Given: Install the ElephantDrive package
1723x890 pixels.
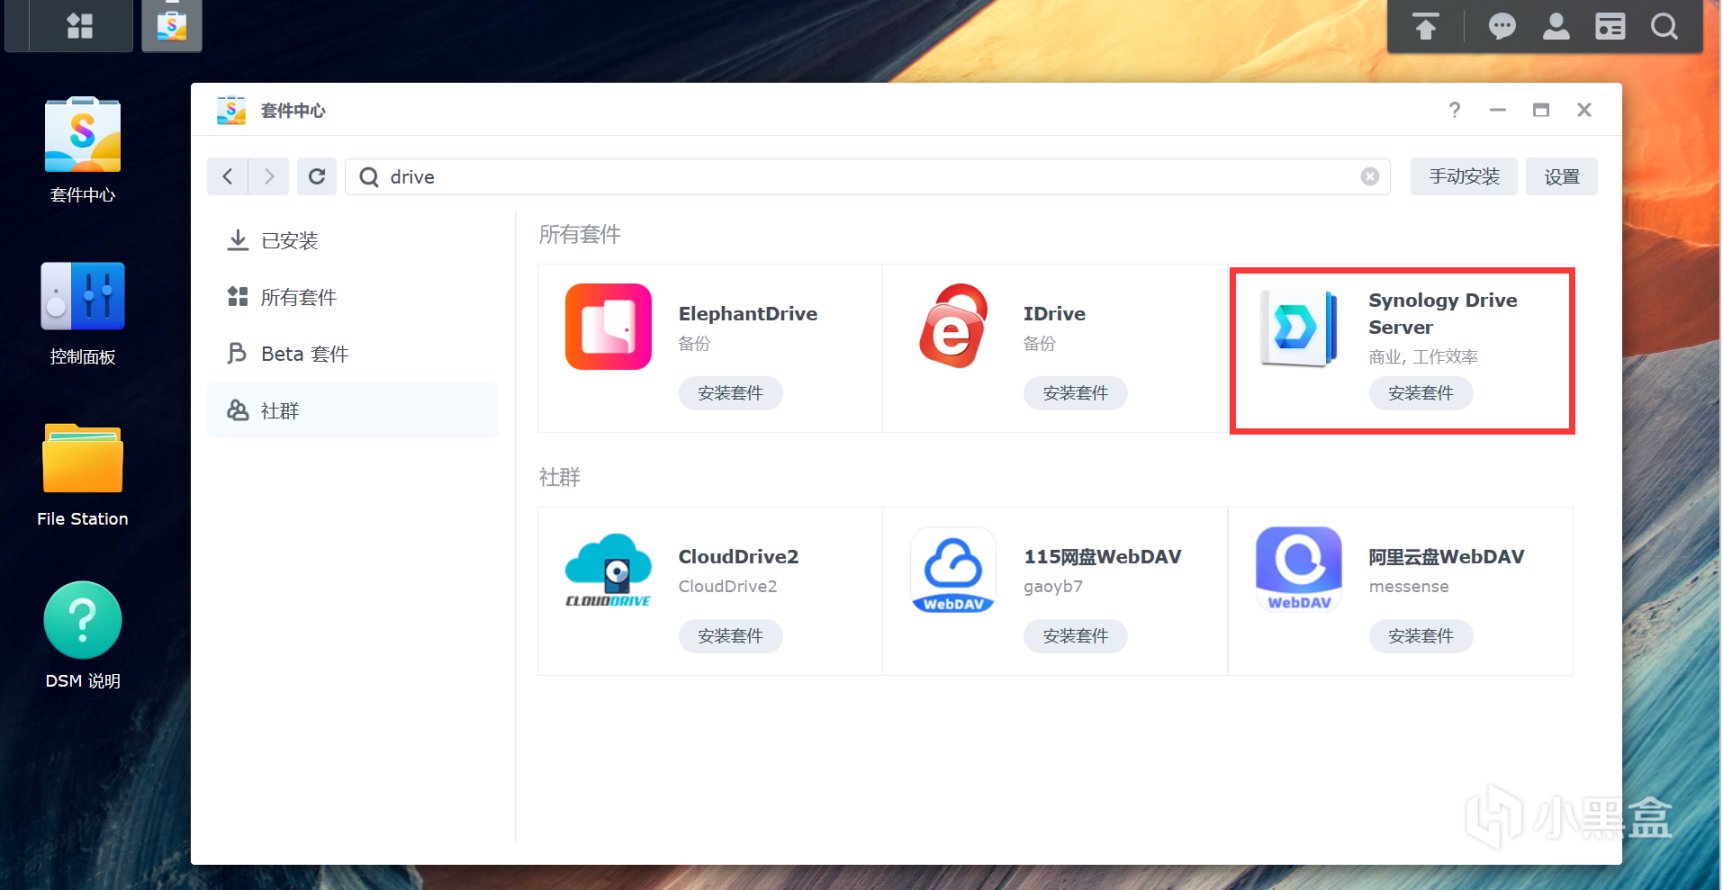Looking at the screenshot, I should point(730,393).
